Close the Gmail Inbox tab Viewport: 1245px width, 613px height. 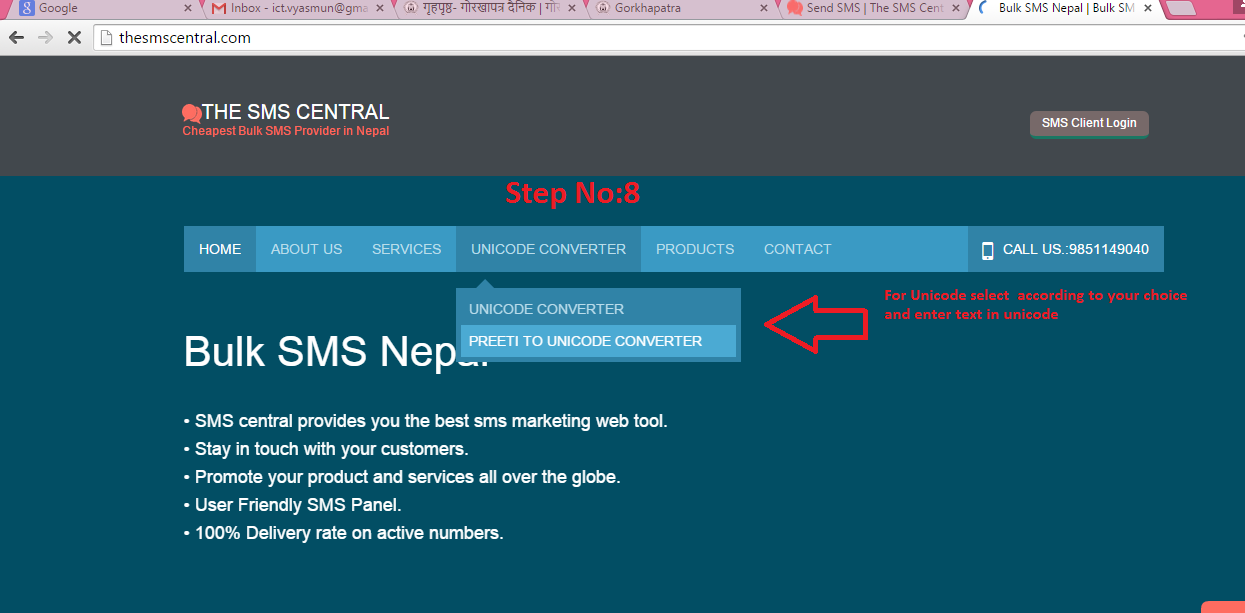[x=382, y=8]
